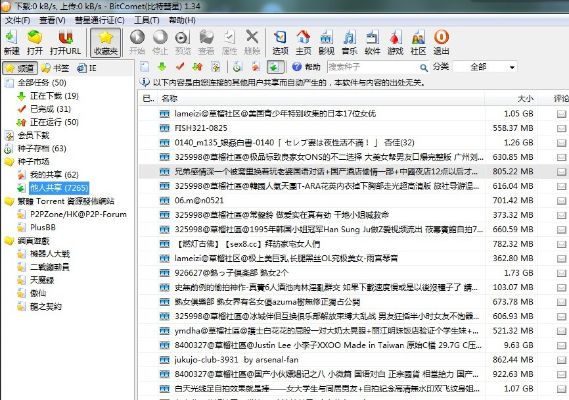
Task: Open the 分类 全部 dropdown
Action: 485,67
